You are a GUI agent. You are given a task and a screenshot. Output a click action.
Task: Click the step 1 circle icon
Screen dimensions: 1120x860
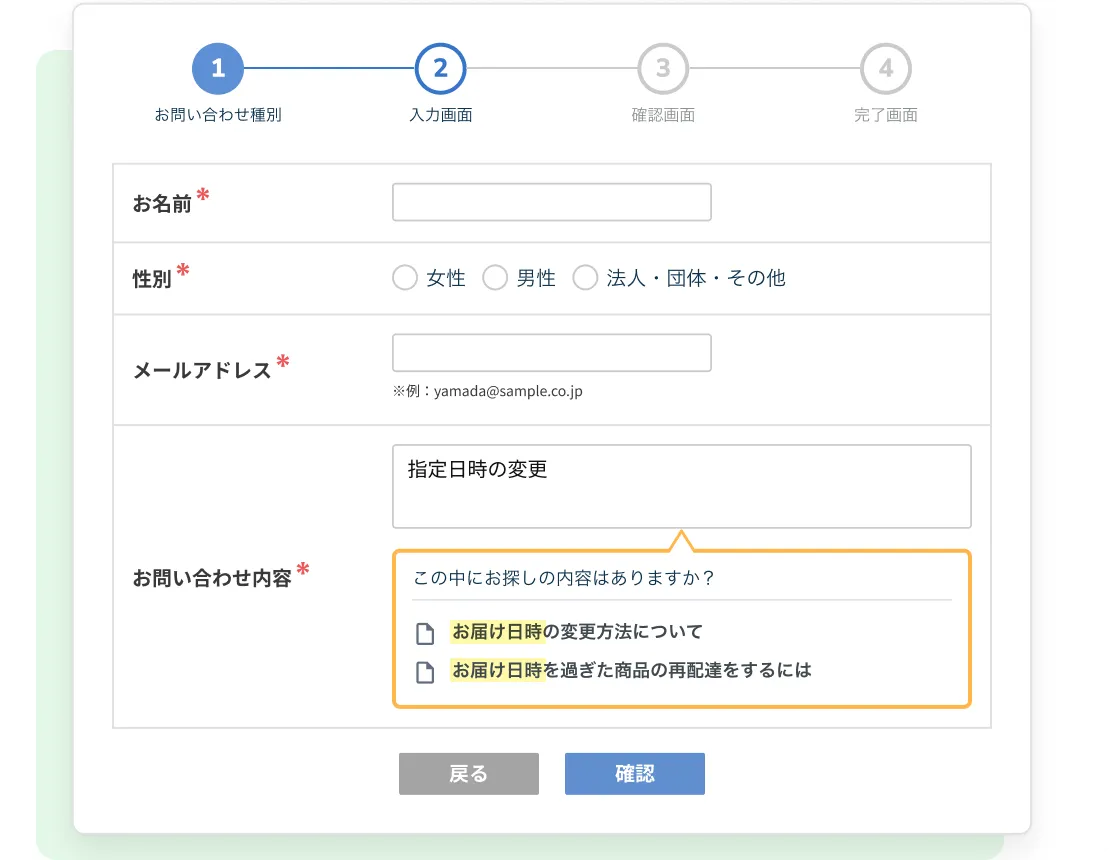click(x=218, y=69)
